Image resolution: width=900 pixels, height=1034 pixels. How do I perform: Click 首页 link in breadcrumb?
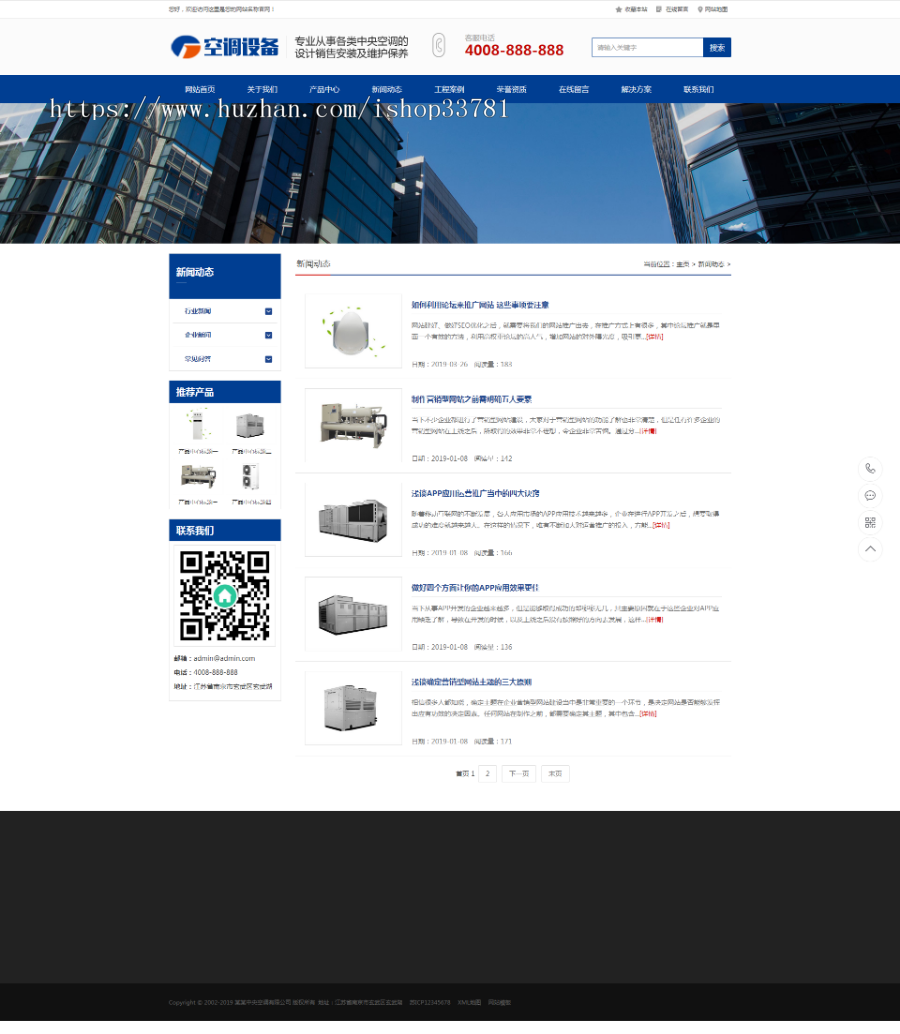click(682, 264)
